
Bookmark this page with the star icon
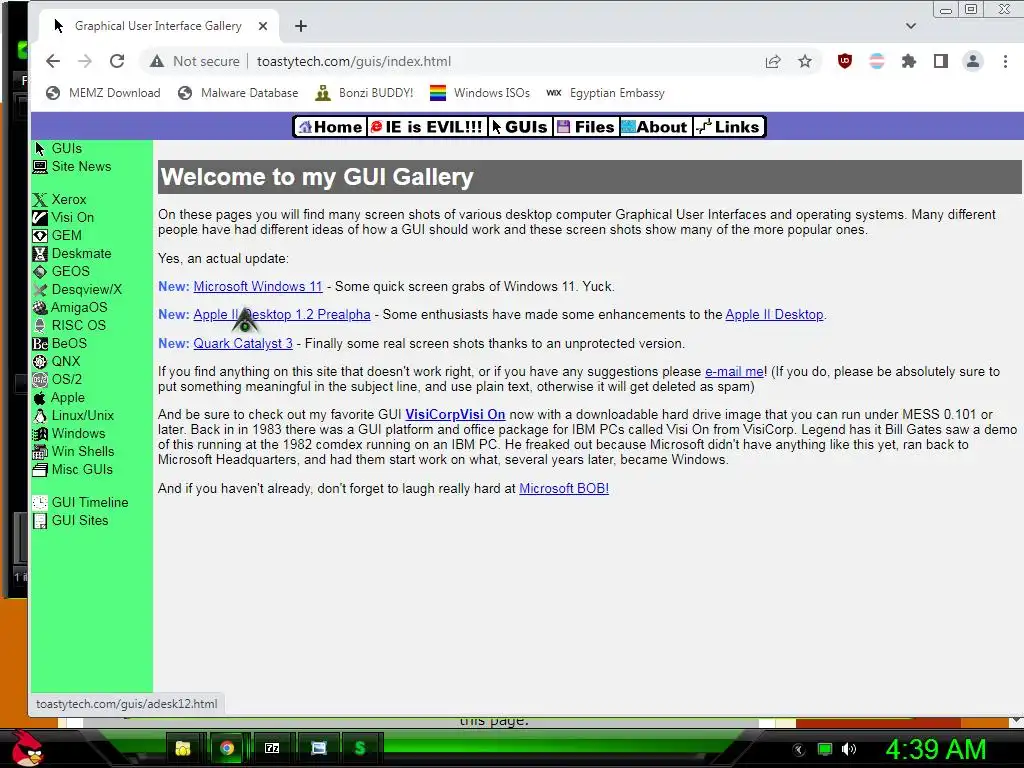point(805,61)
